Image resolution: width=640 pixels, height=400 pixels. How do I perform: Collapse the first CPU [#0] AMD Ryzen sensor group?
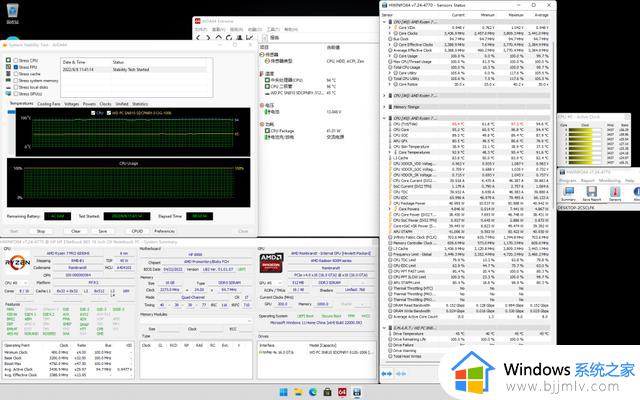click(384, 22)
